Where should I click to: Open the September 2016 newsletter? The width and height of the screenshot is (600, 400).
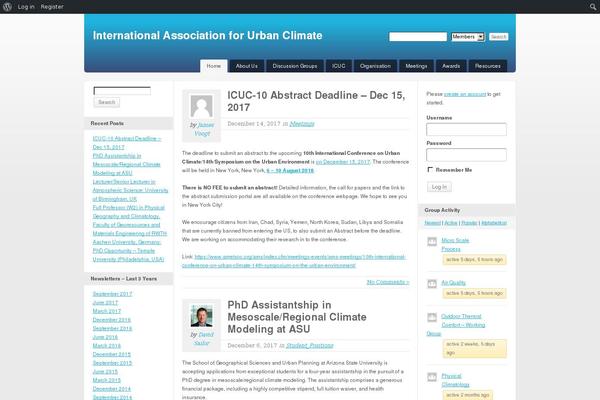tap(112, 328)
